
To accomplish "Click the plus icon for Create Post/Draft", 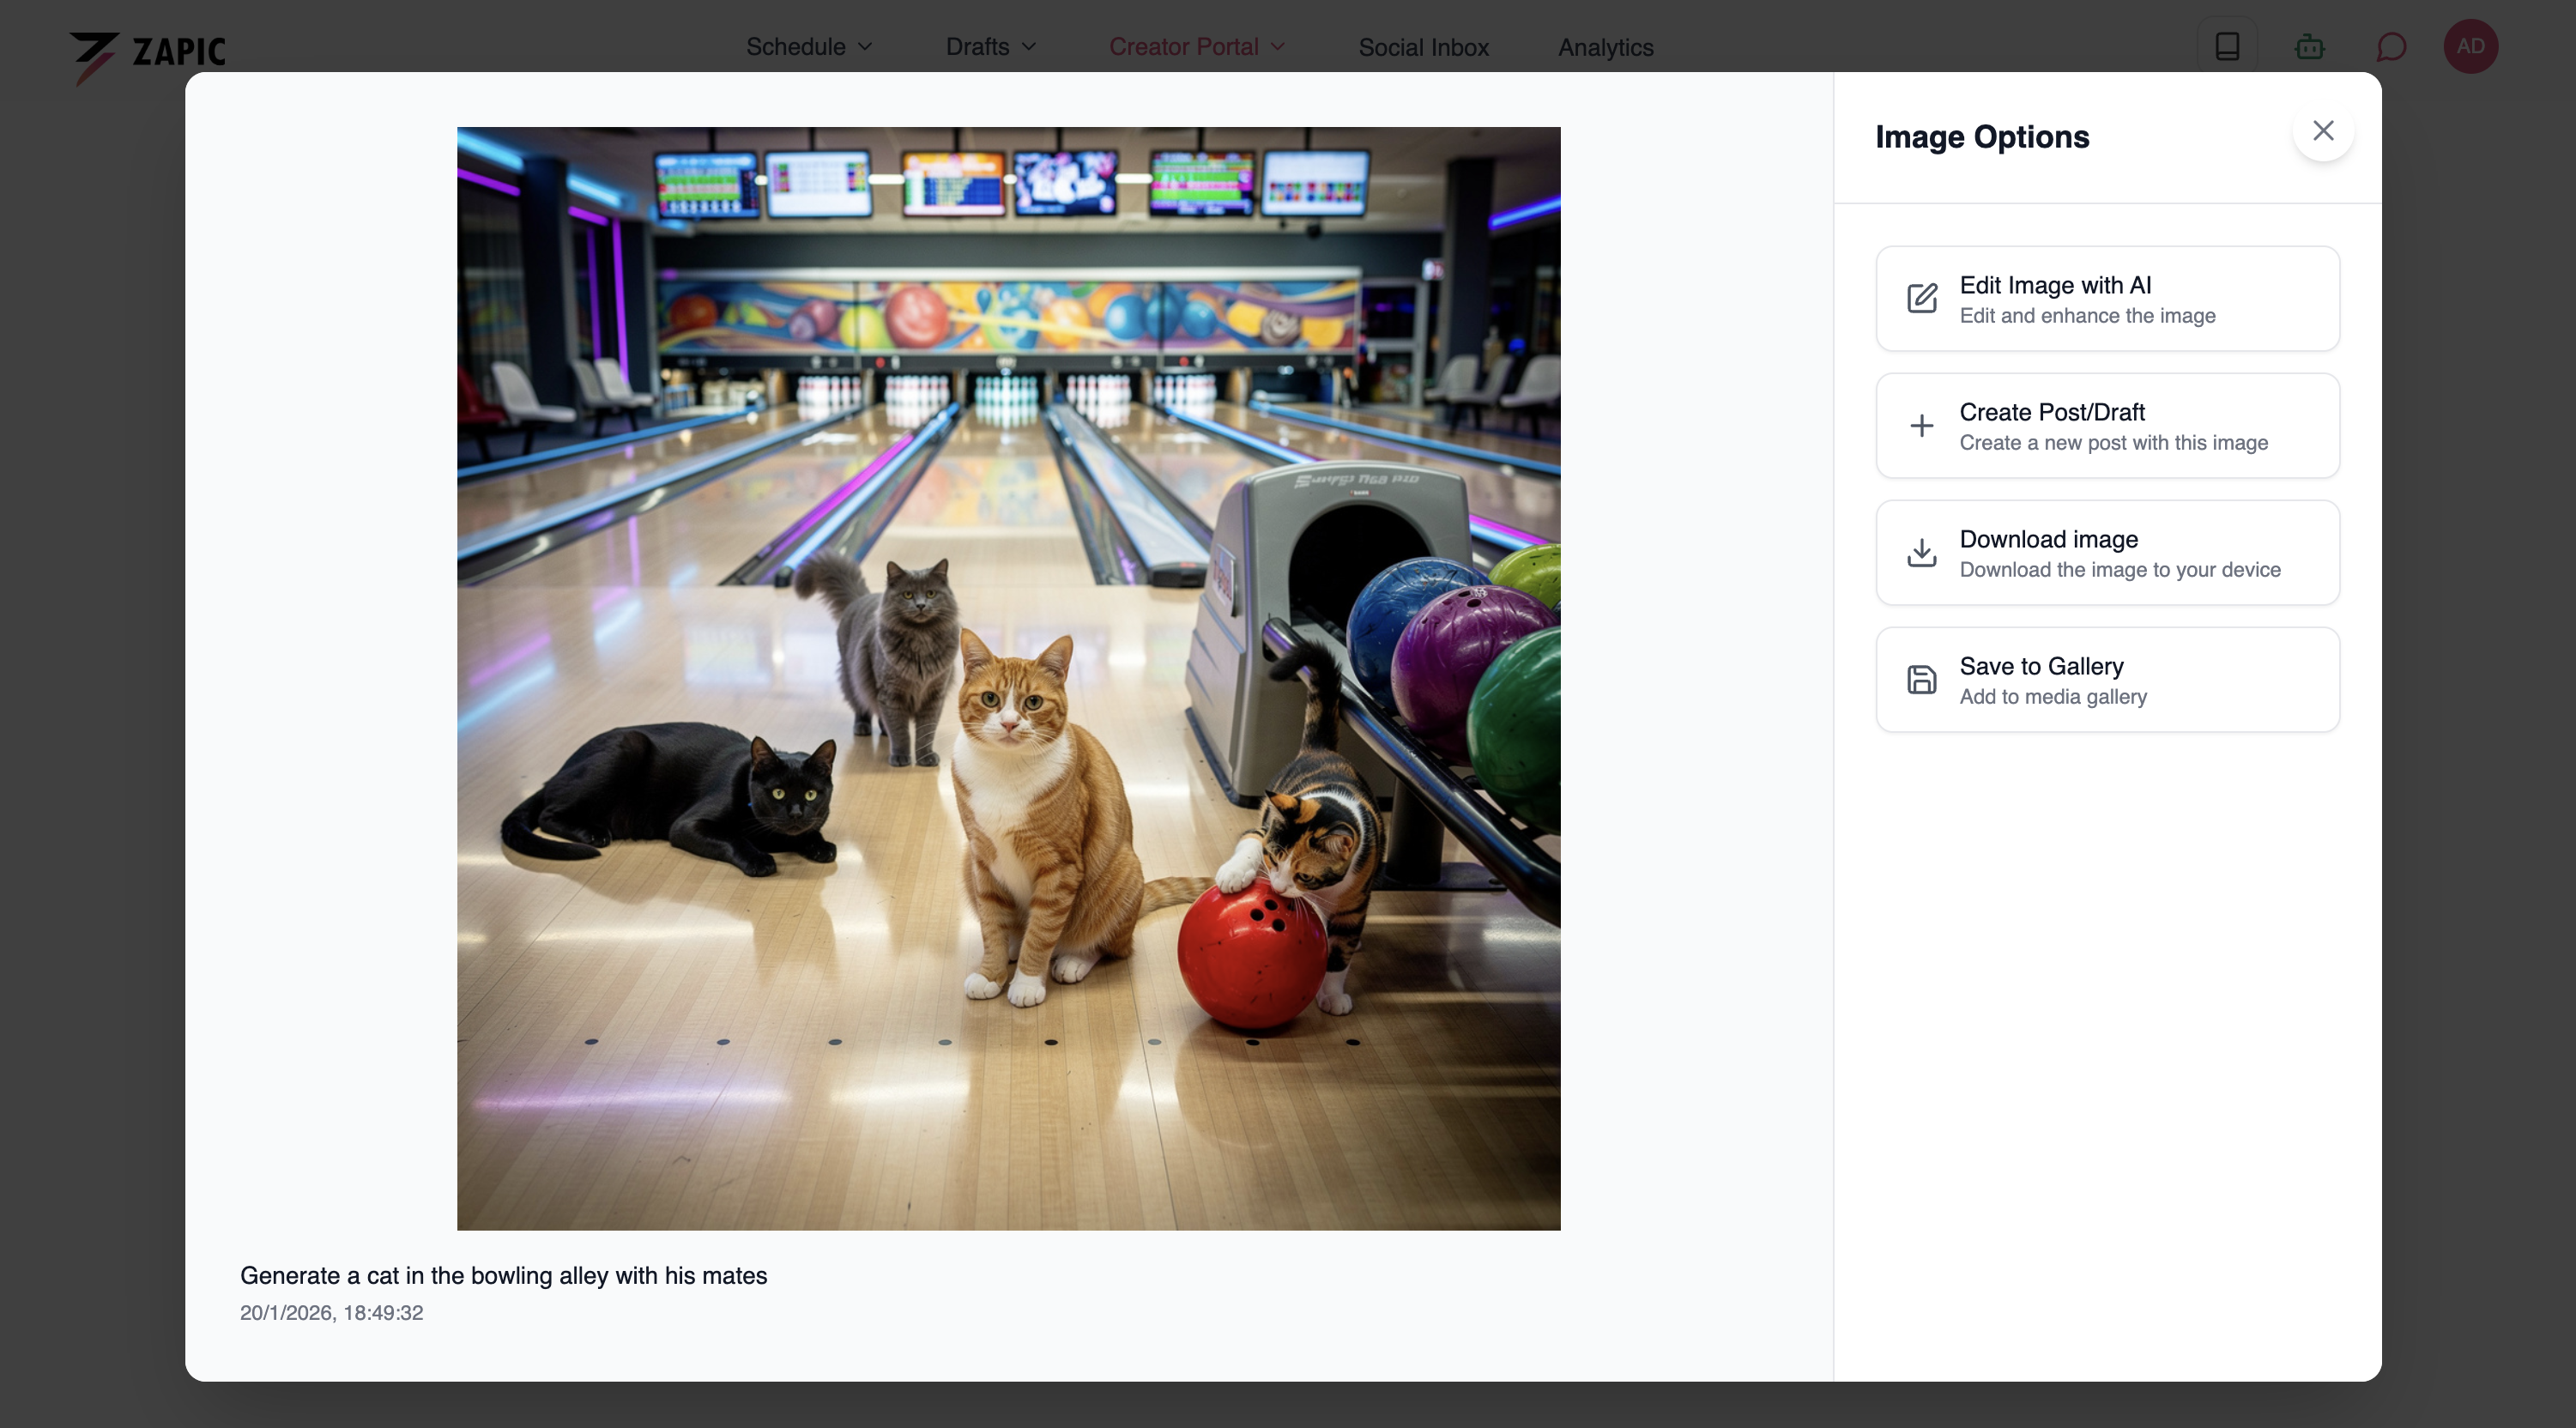I will click(1921, 426).
